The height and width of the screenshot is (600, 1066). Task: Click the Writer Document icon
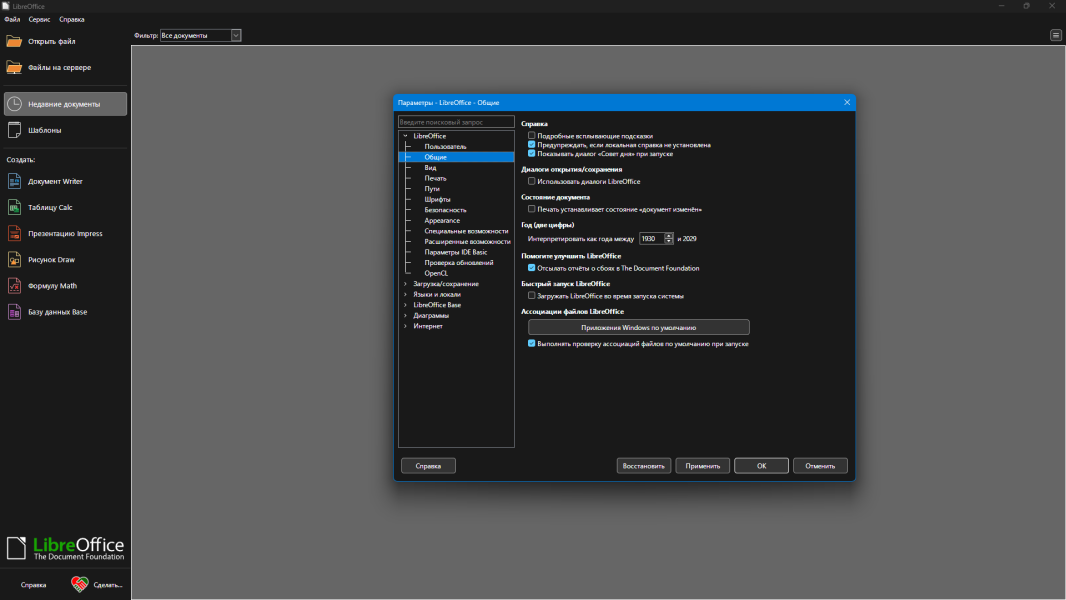pos(14,181)
